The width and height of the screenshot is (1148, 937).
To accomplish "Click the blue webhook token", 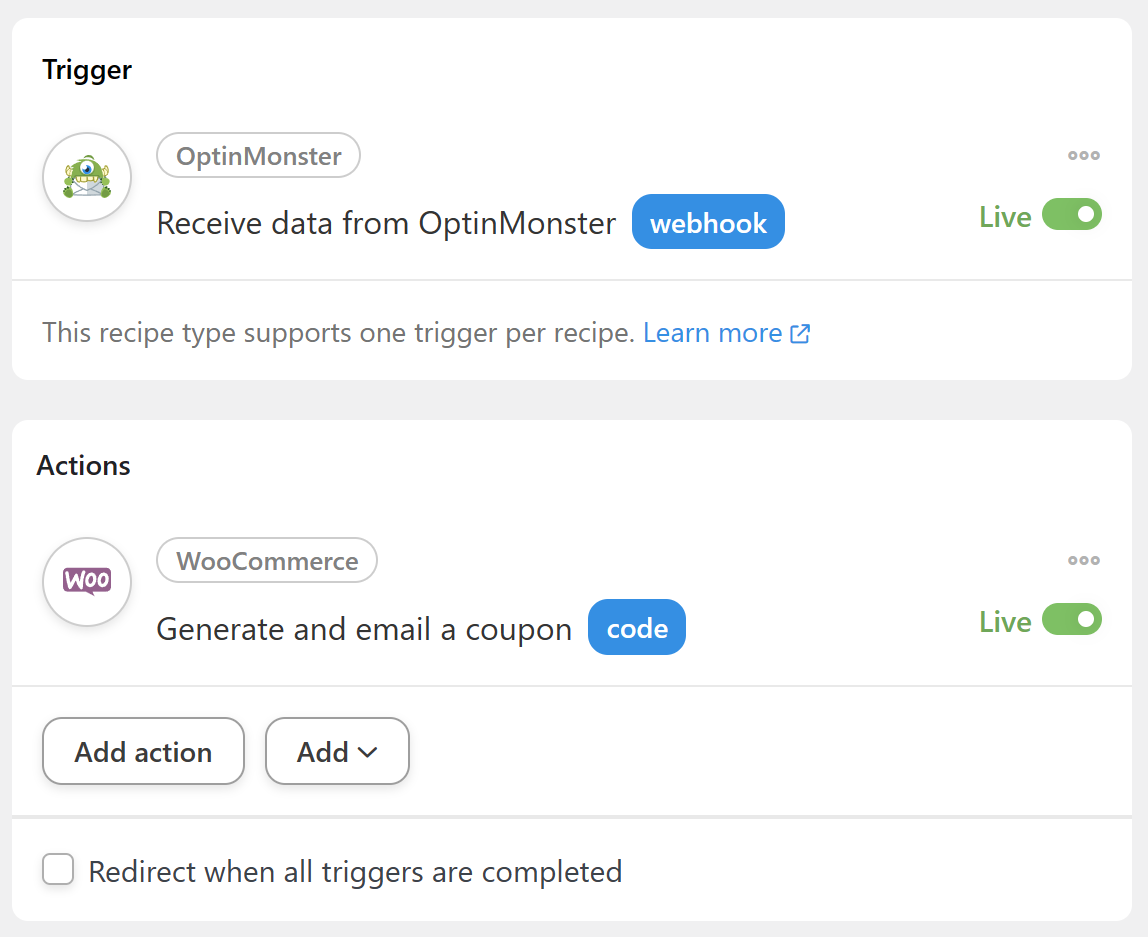I will click(x=708, y=222).
